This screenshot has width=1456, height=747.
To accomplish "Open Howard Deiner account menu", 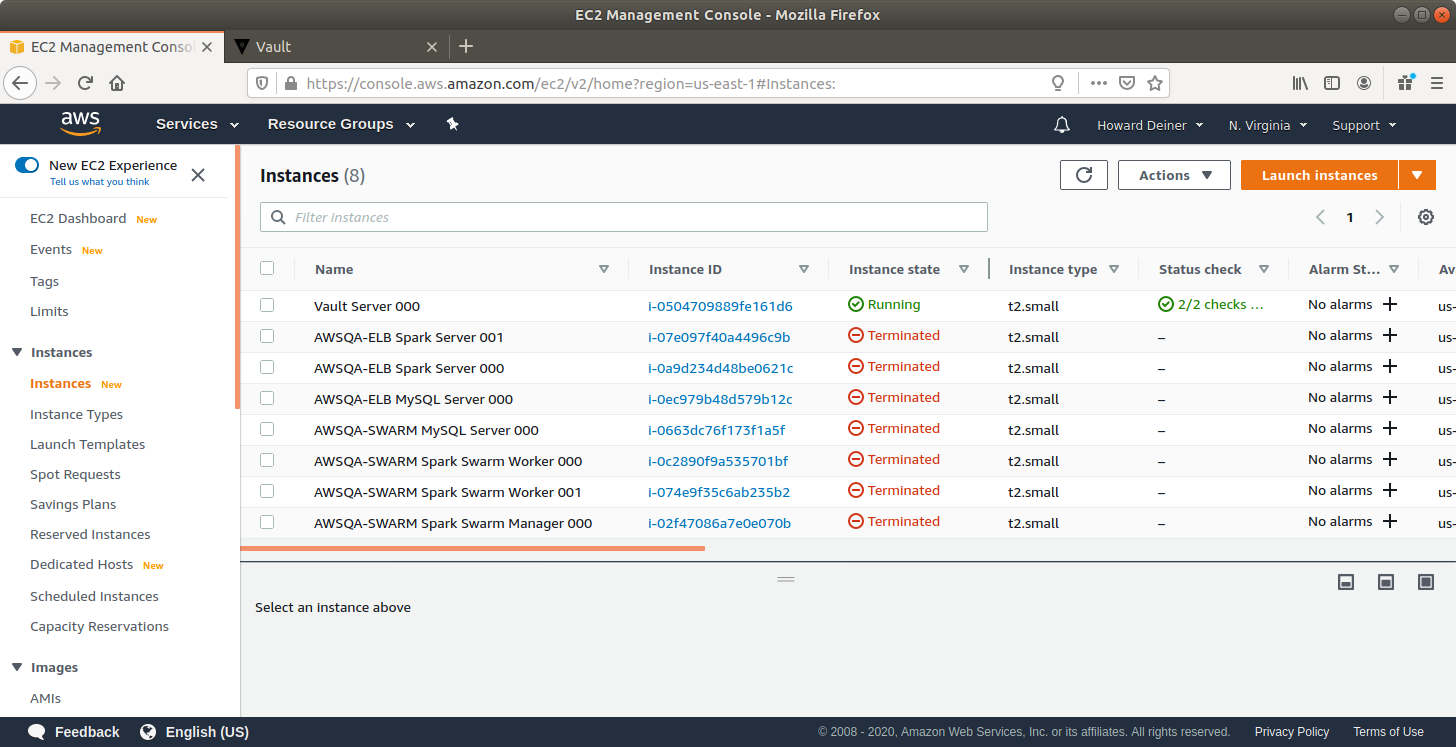I will (1149, 125).
